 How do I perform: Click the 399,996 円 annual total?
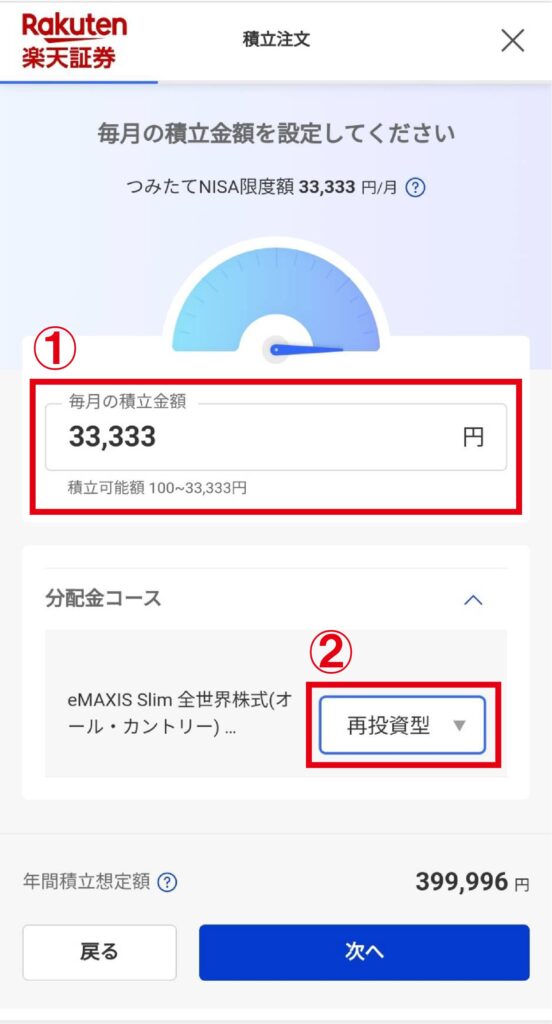pyautogui.click(x=472, y=883)
